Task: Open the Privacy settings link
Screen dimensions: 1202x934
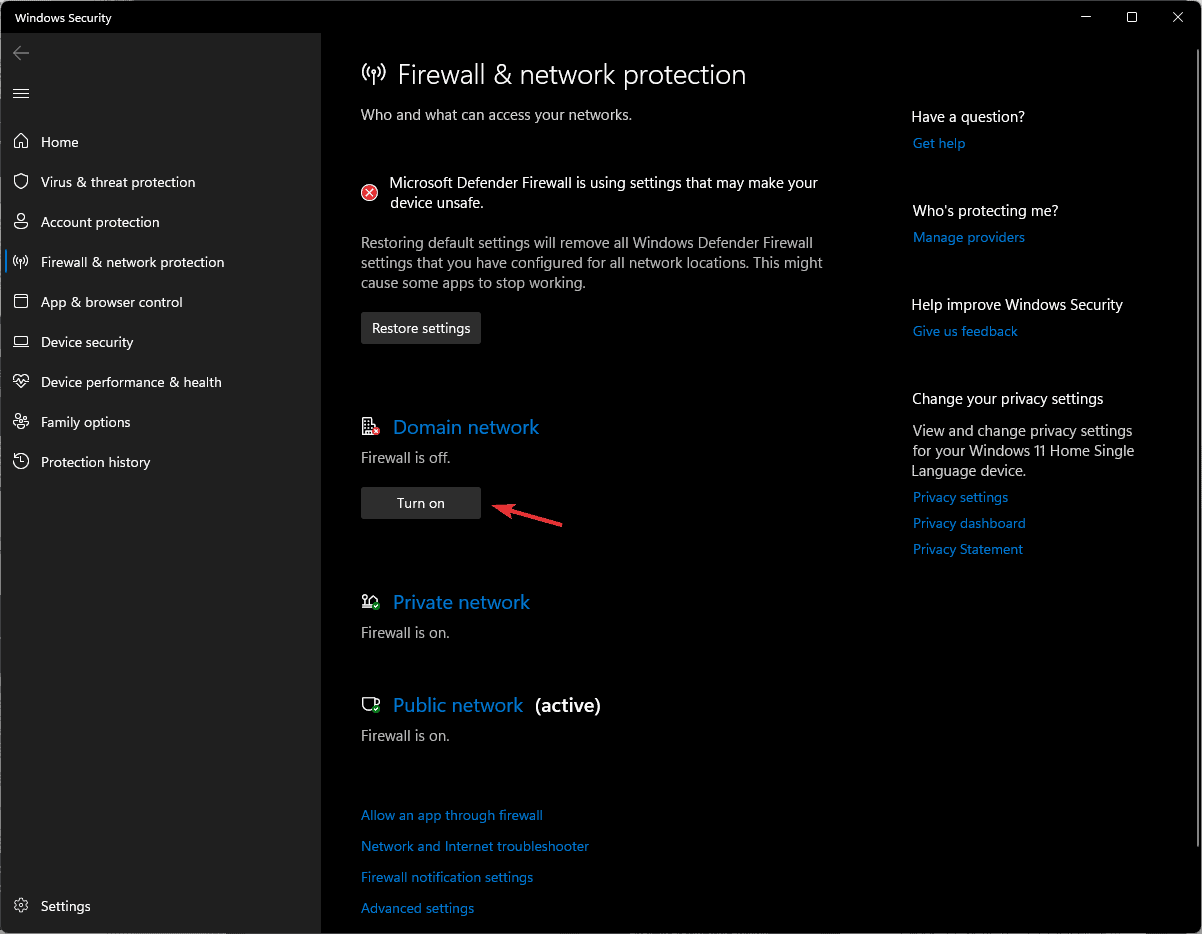Action: 960,497
